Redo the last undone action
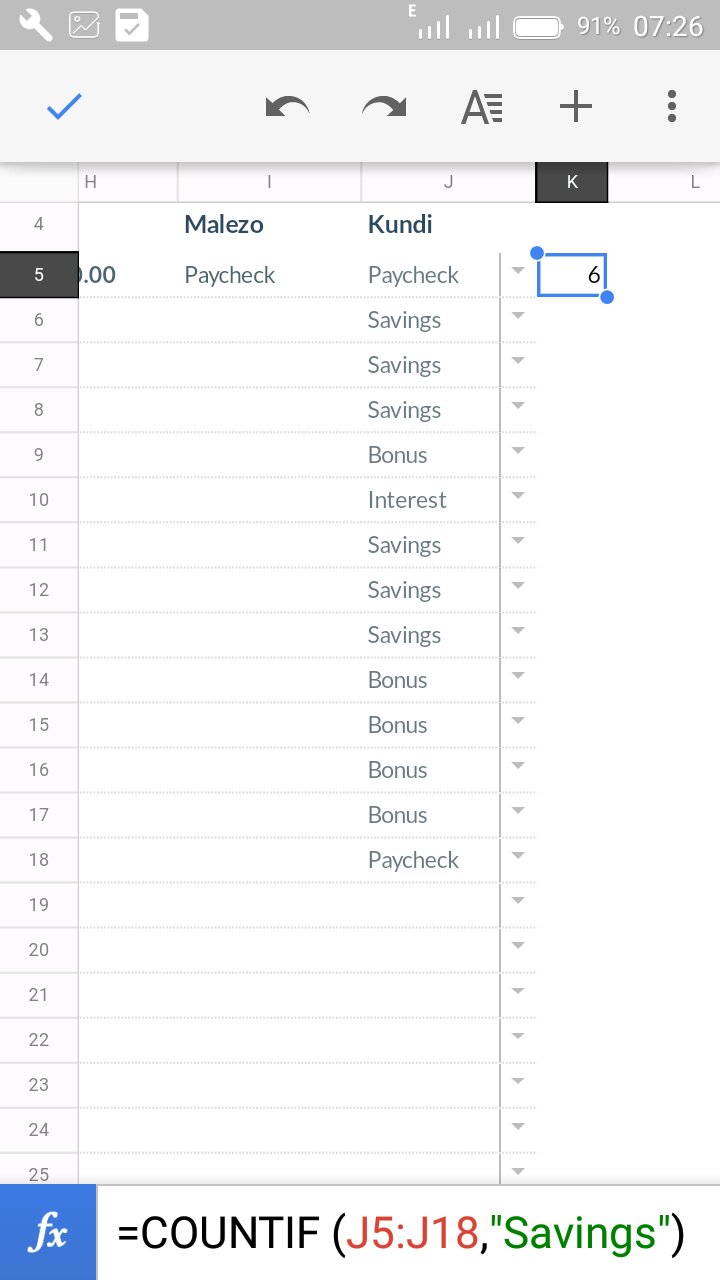The width and height of the screenshot is (720, 1280). [384, 107]
